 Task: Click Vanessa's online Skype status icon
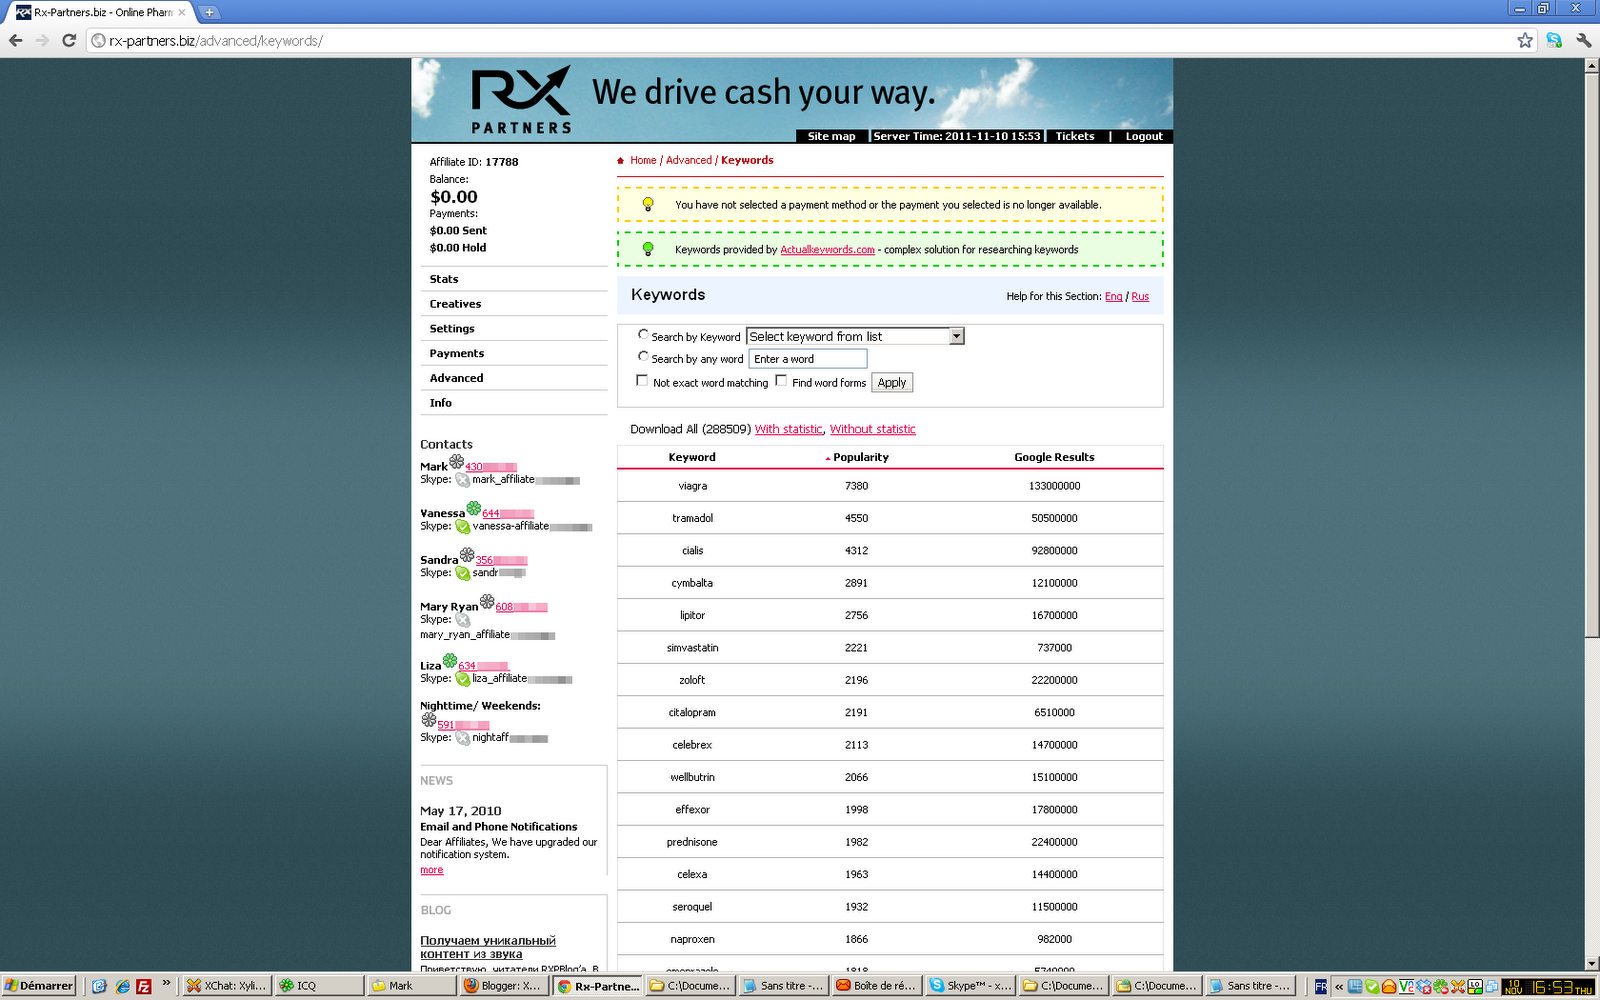463,526
